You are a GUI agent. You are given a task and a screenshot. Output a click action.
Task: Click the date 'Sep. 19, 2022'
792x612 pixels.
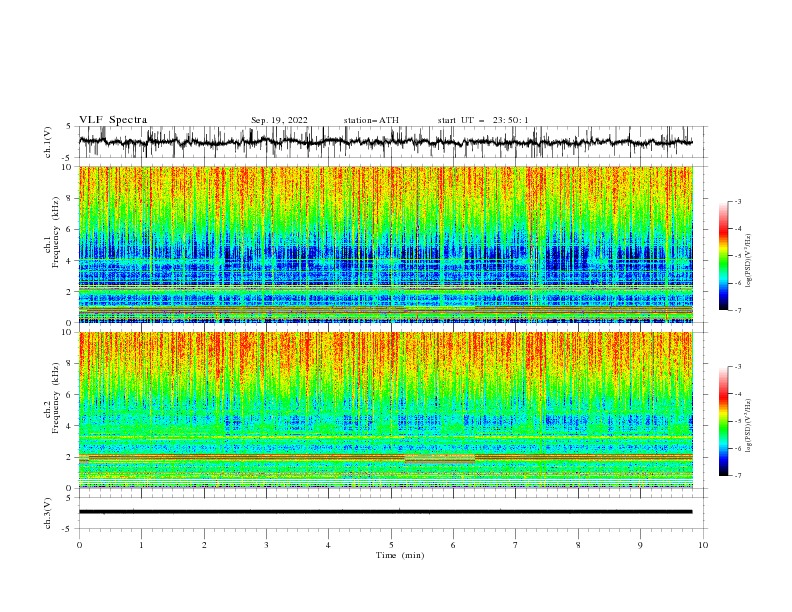click(x=279, y=120)
